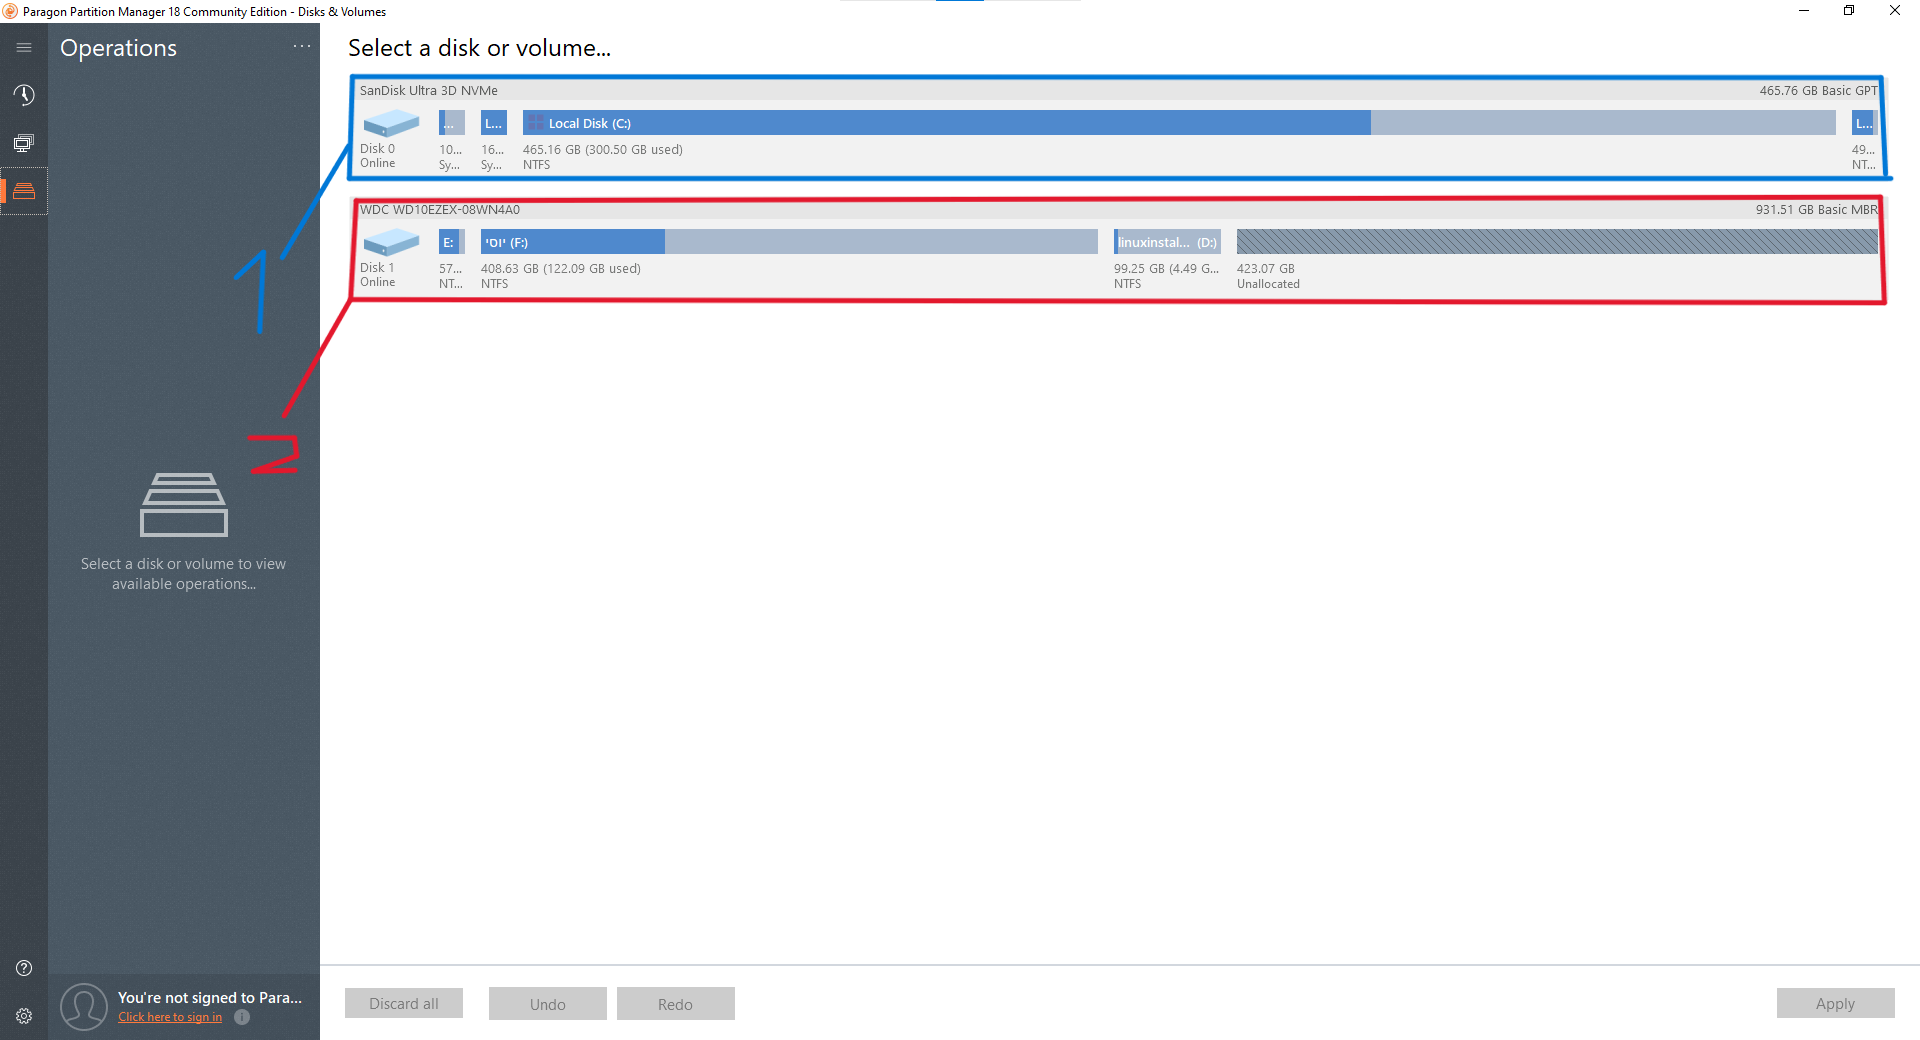
Task: Select the linuxinstal... (D:) volume
Action: [x=1167, y=242]
